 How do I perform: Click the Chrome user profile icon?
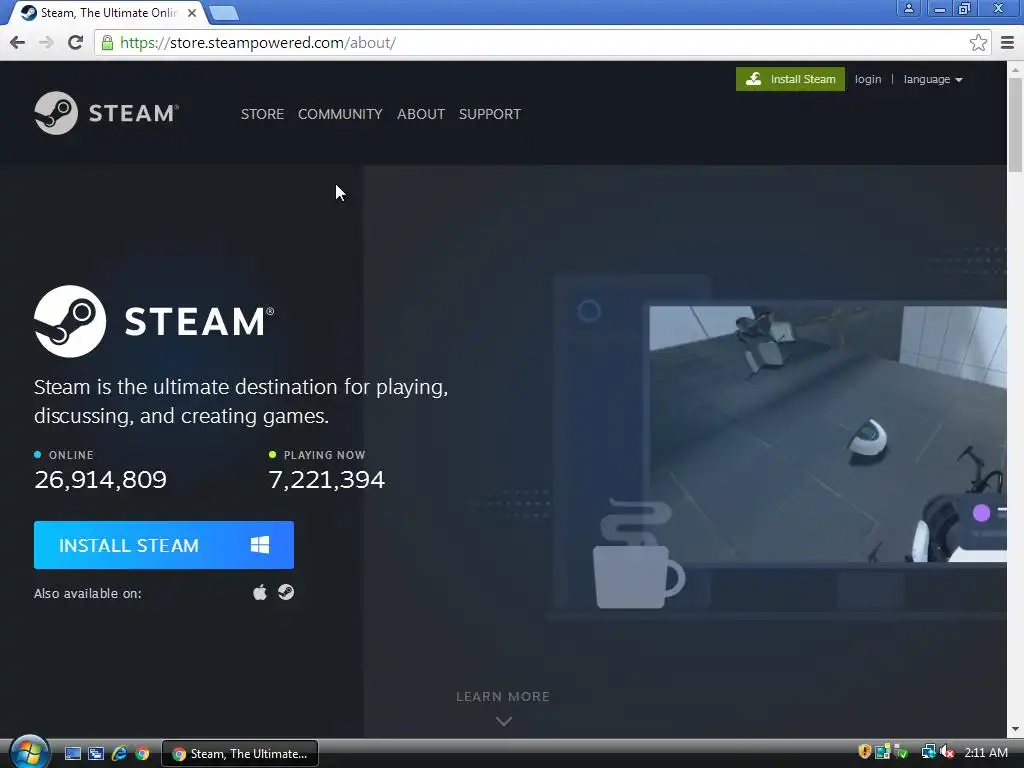(x=908, y=8)
